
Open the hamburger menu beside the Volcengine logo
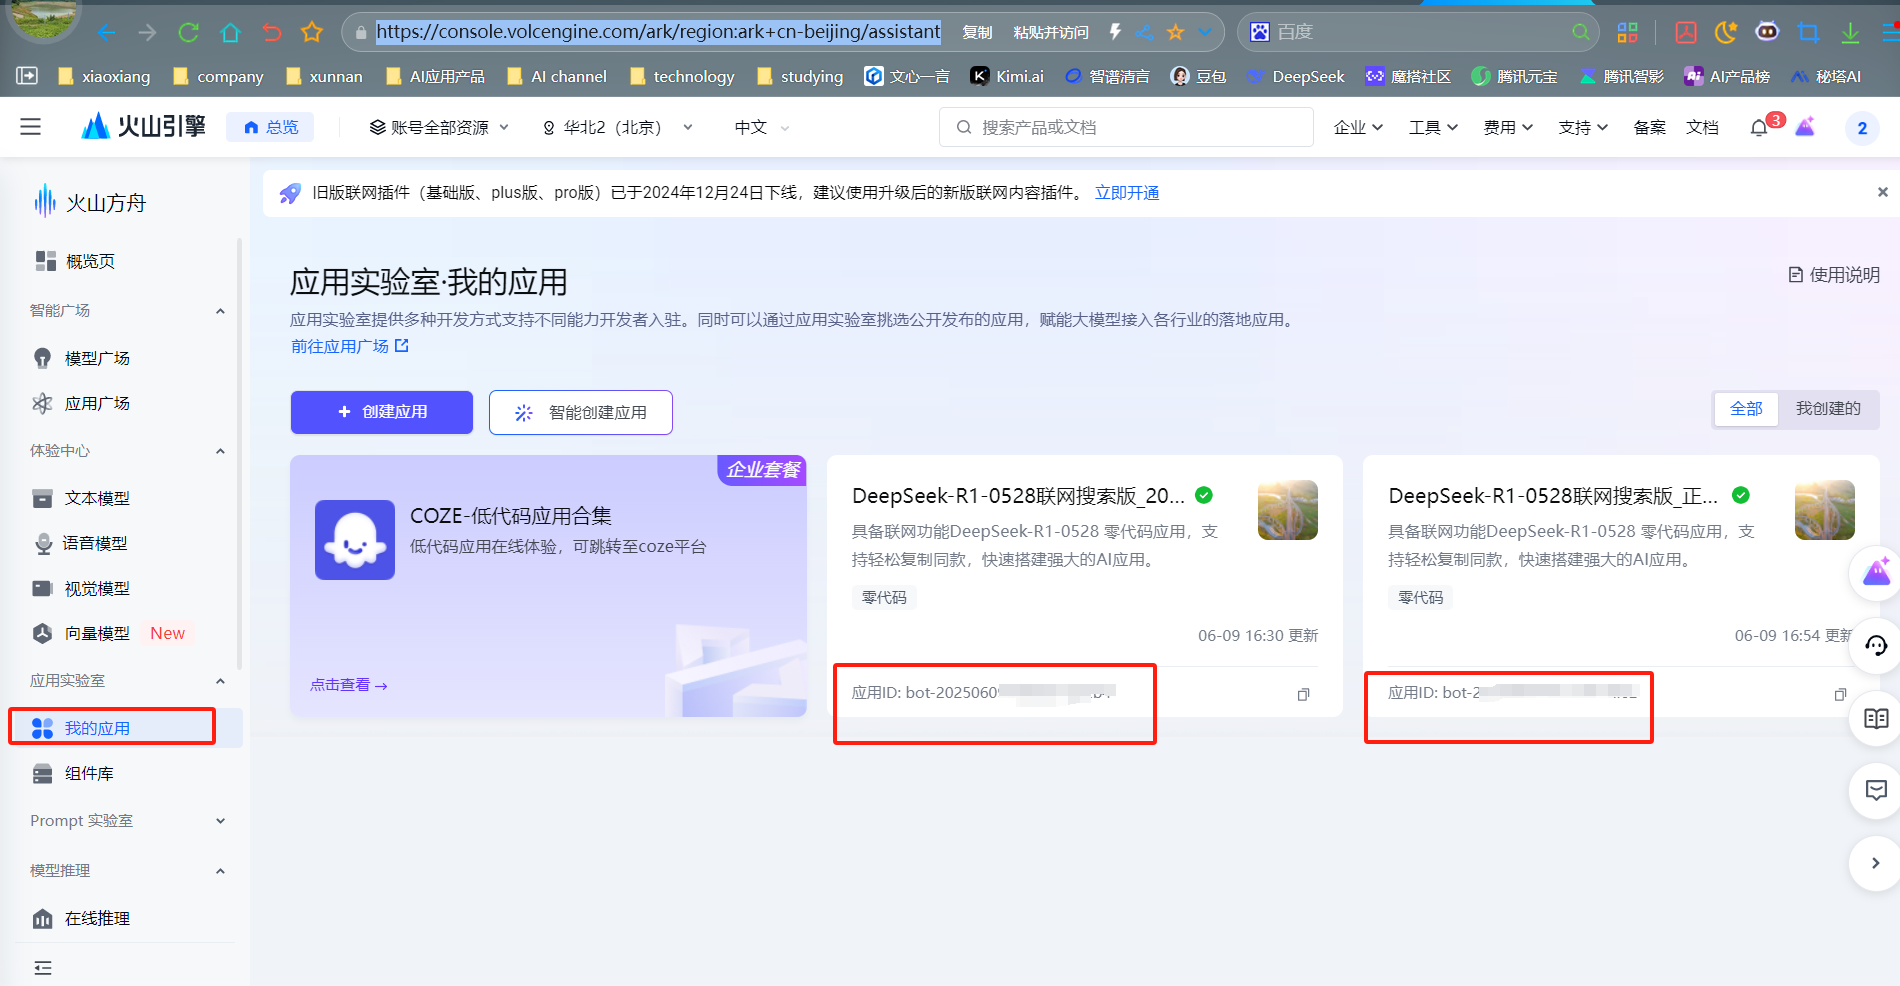(31, 127)
